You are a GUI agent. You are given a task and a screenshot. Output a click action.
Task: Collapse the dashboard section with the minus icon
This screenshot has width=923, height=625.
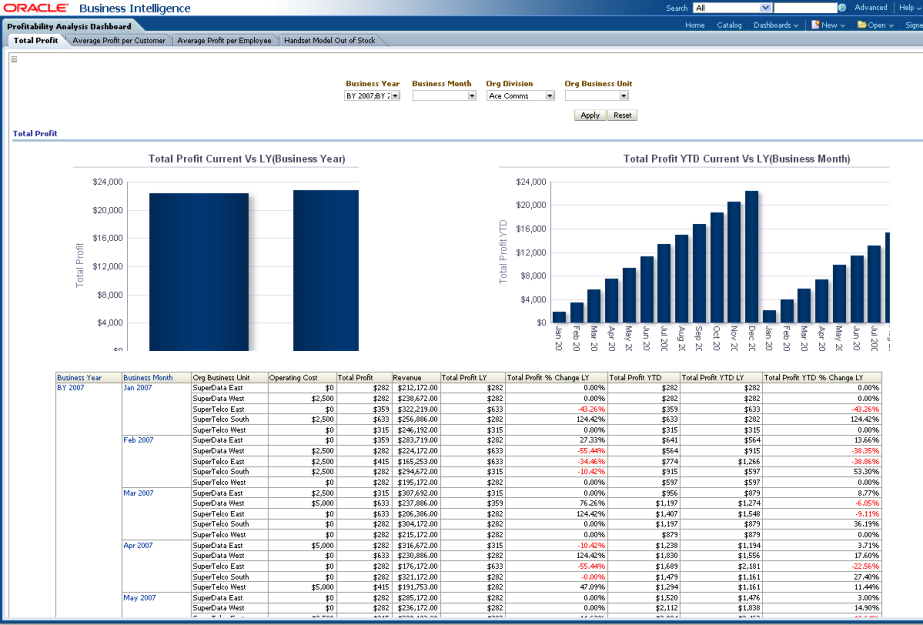(14, 59)
